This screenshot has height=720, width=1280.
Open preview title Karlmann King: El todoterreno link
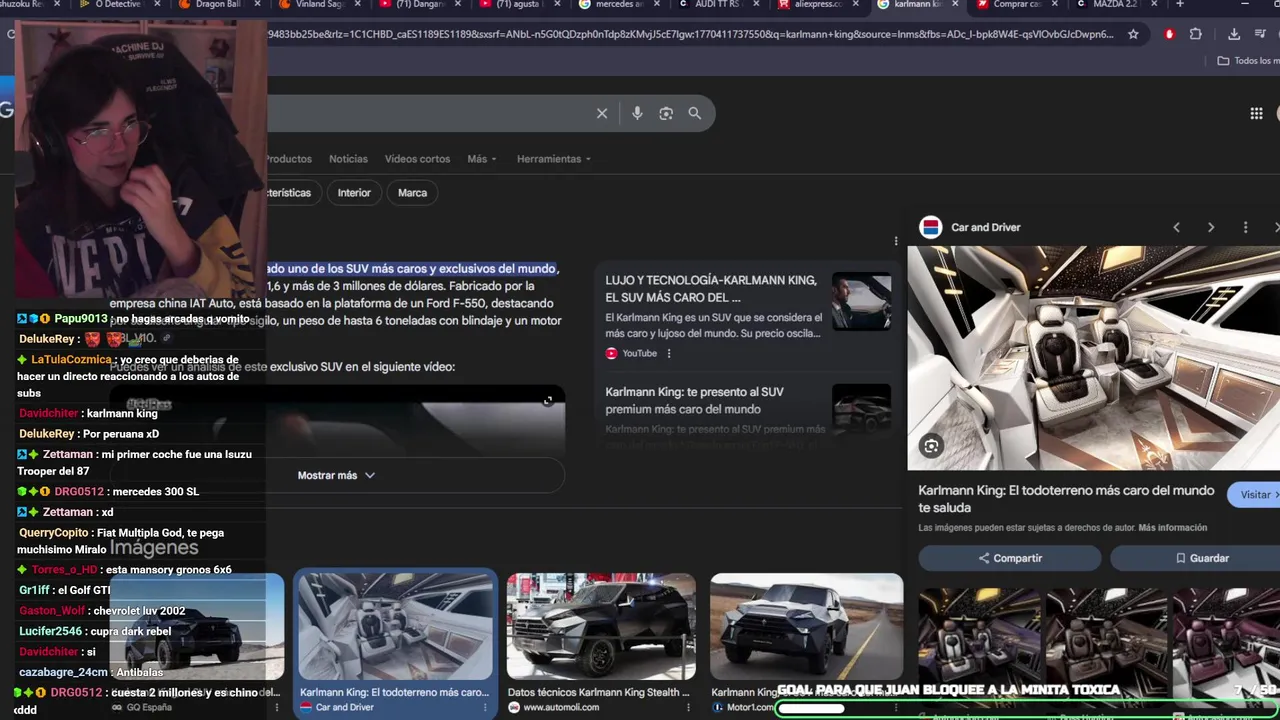[1066, 499]
